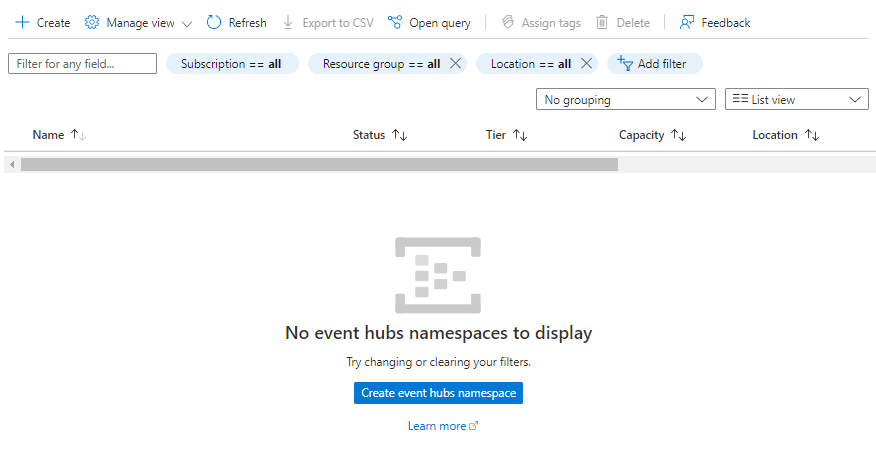Viewport: 876px width, 449px height.
Task: Click Create event hubs namespace button
Action: click(x=438, y=393)
